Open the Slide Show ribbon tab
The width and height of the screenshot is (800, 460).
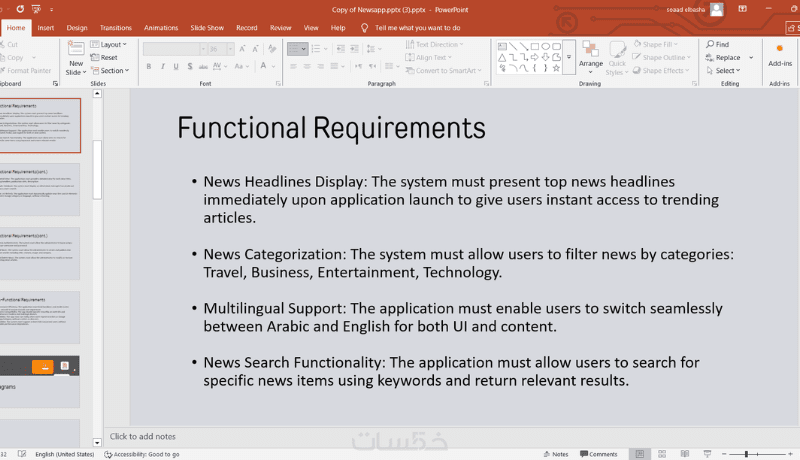point(207,28)
